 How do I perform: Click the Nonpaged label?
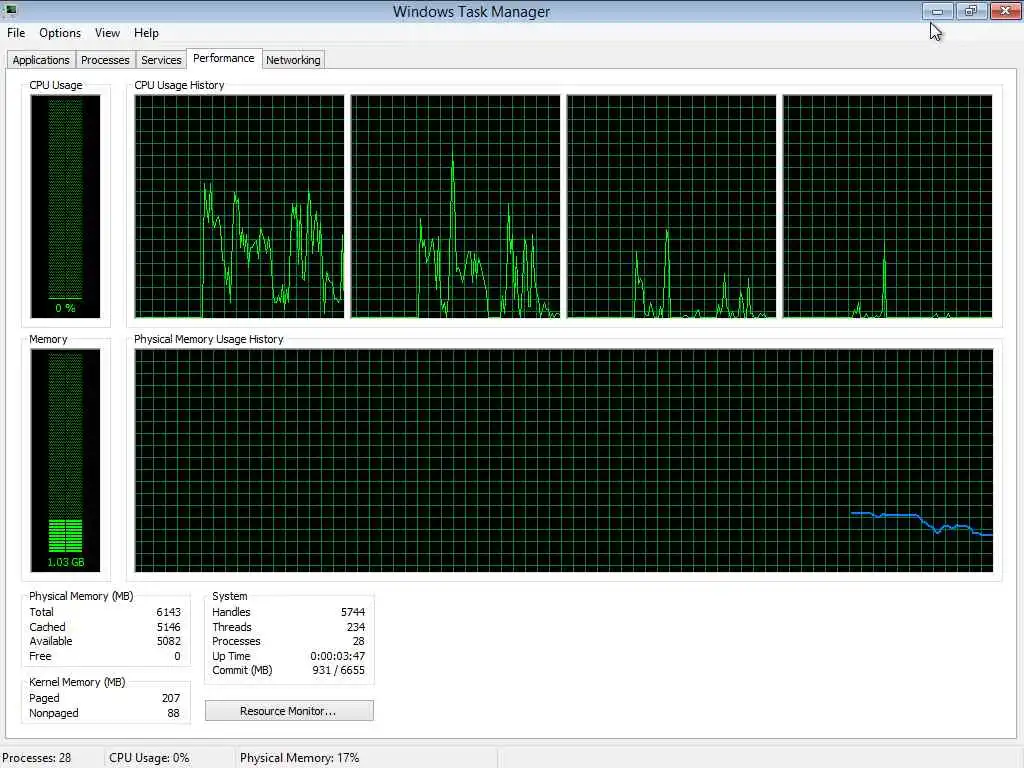54,713
